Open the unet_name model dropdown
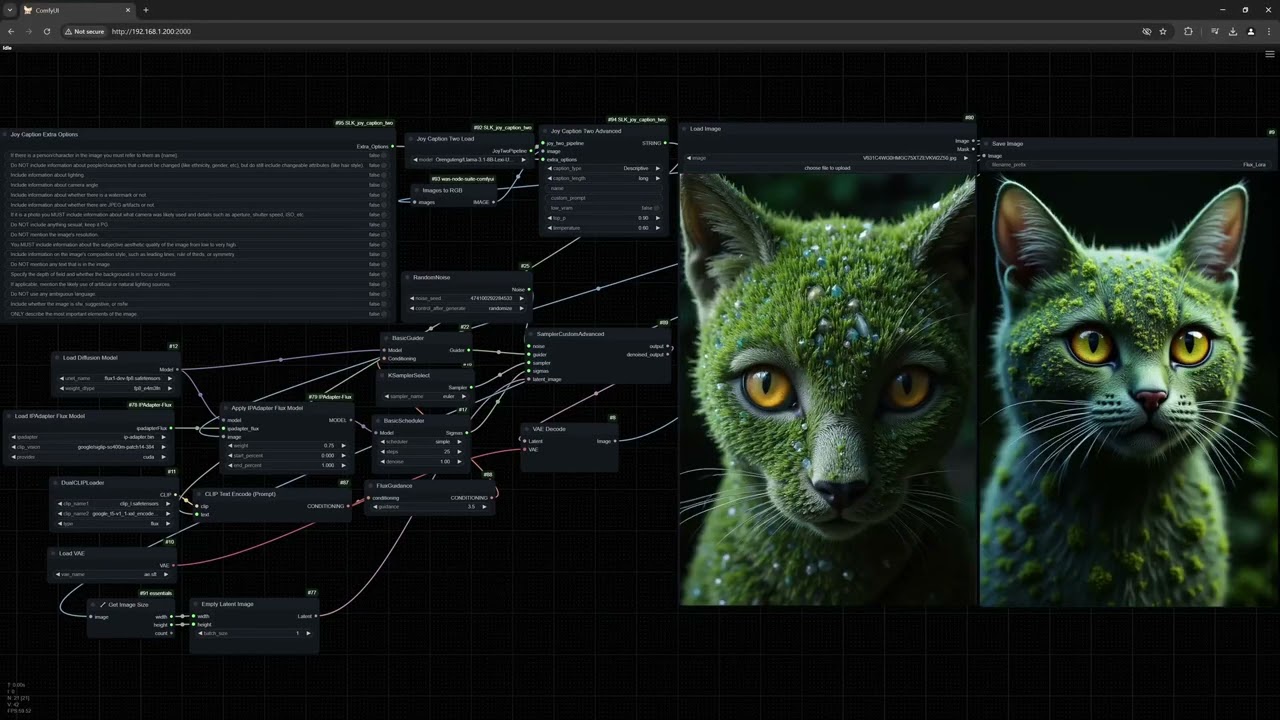The height and width of the screenshot is (720, 1280). pyautogui.click(x=115, y=379)
